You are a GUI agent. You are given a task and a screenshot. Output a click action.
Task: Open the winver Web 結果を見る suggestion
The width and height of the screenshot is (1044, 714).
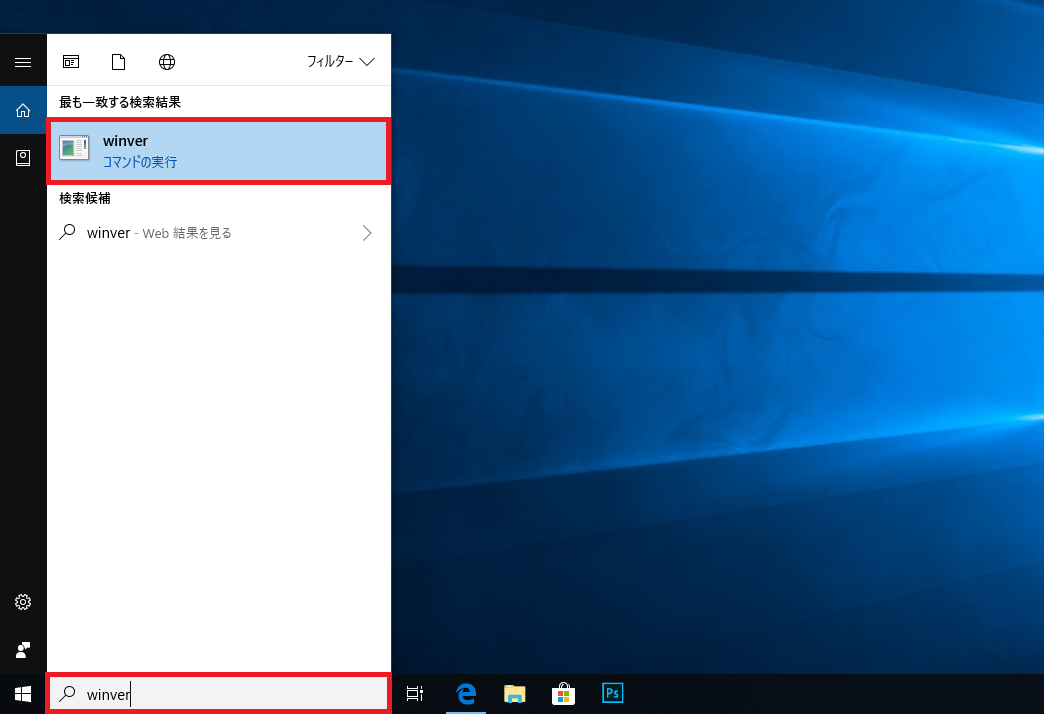(x=218, y=232)
